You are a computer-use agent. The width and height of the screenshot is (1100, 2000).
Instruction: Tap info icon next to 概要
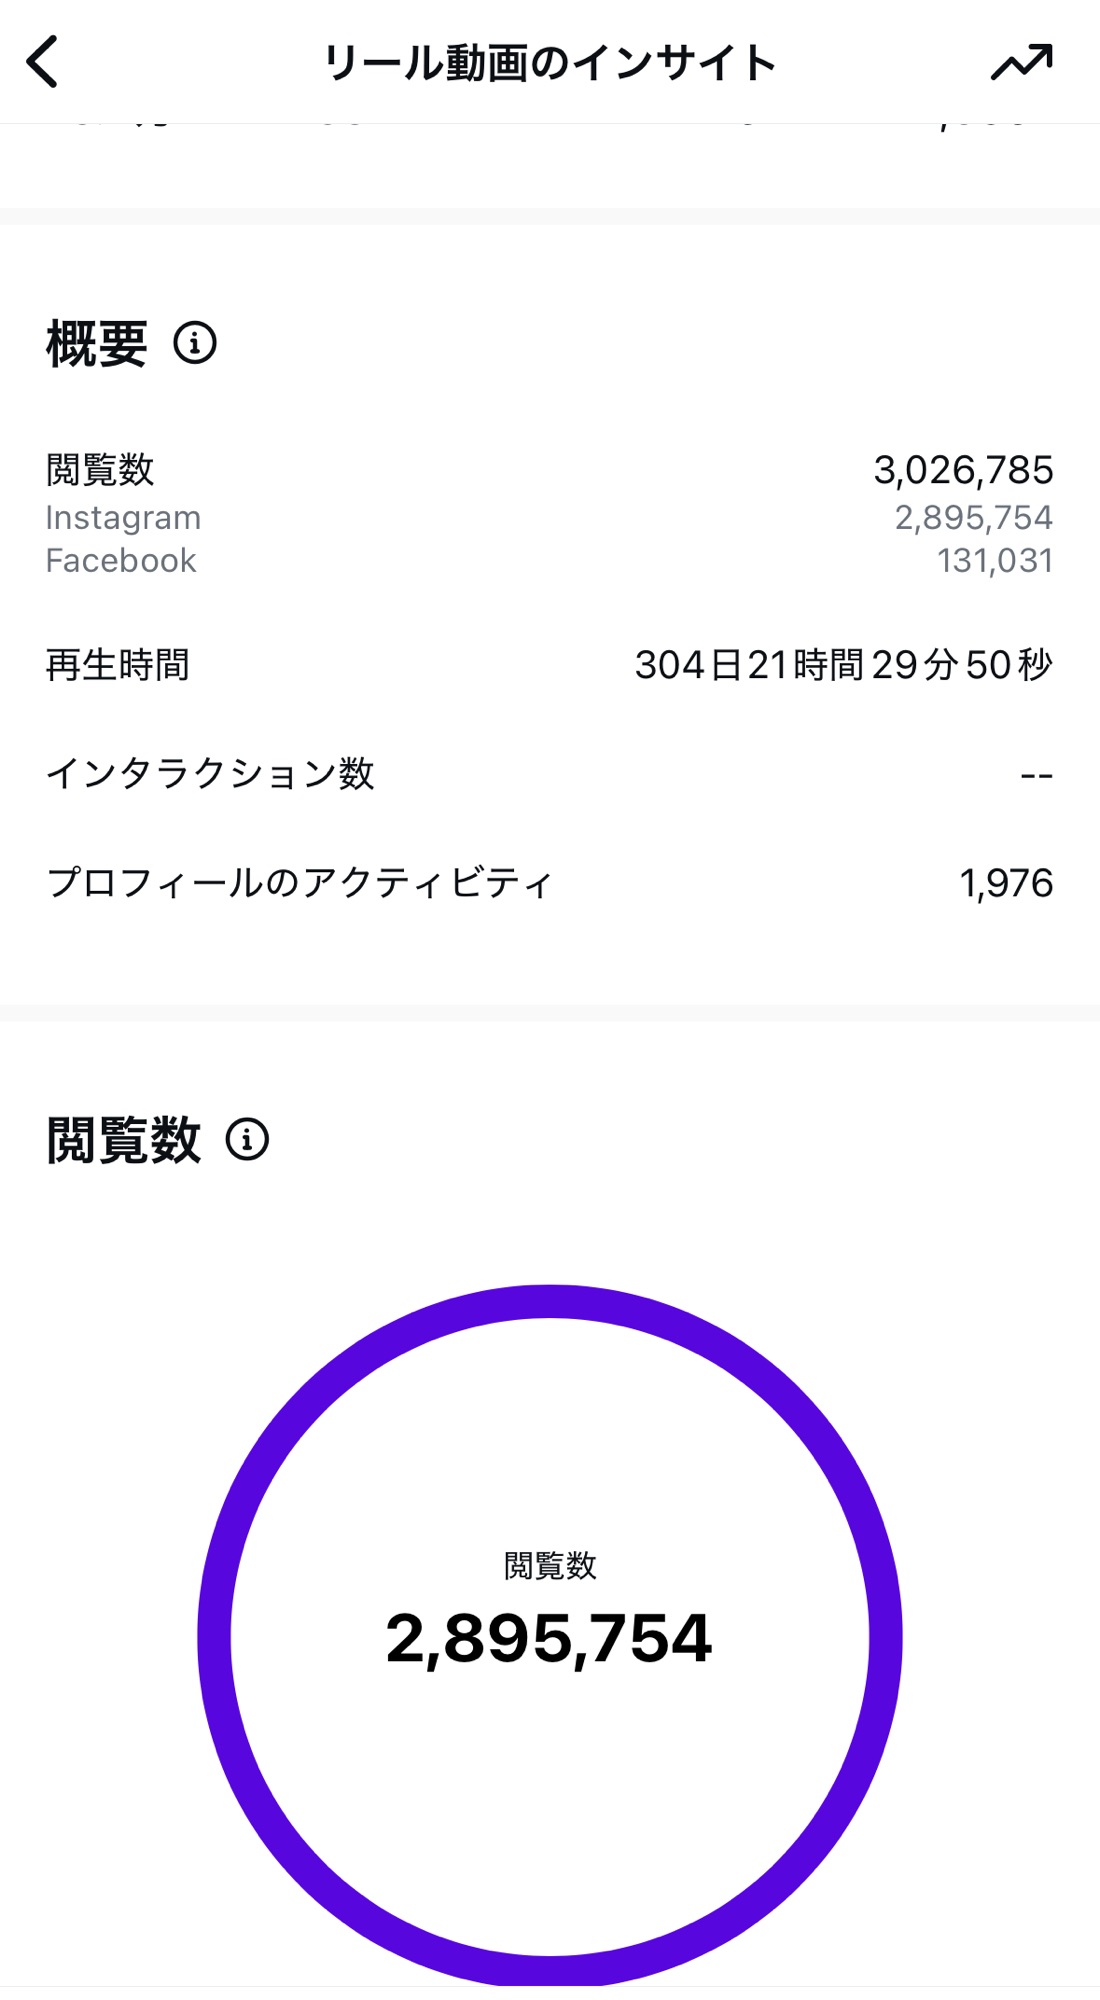point(195,343)
